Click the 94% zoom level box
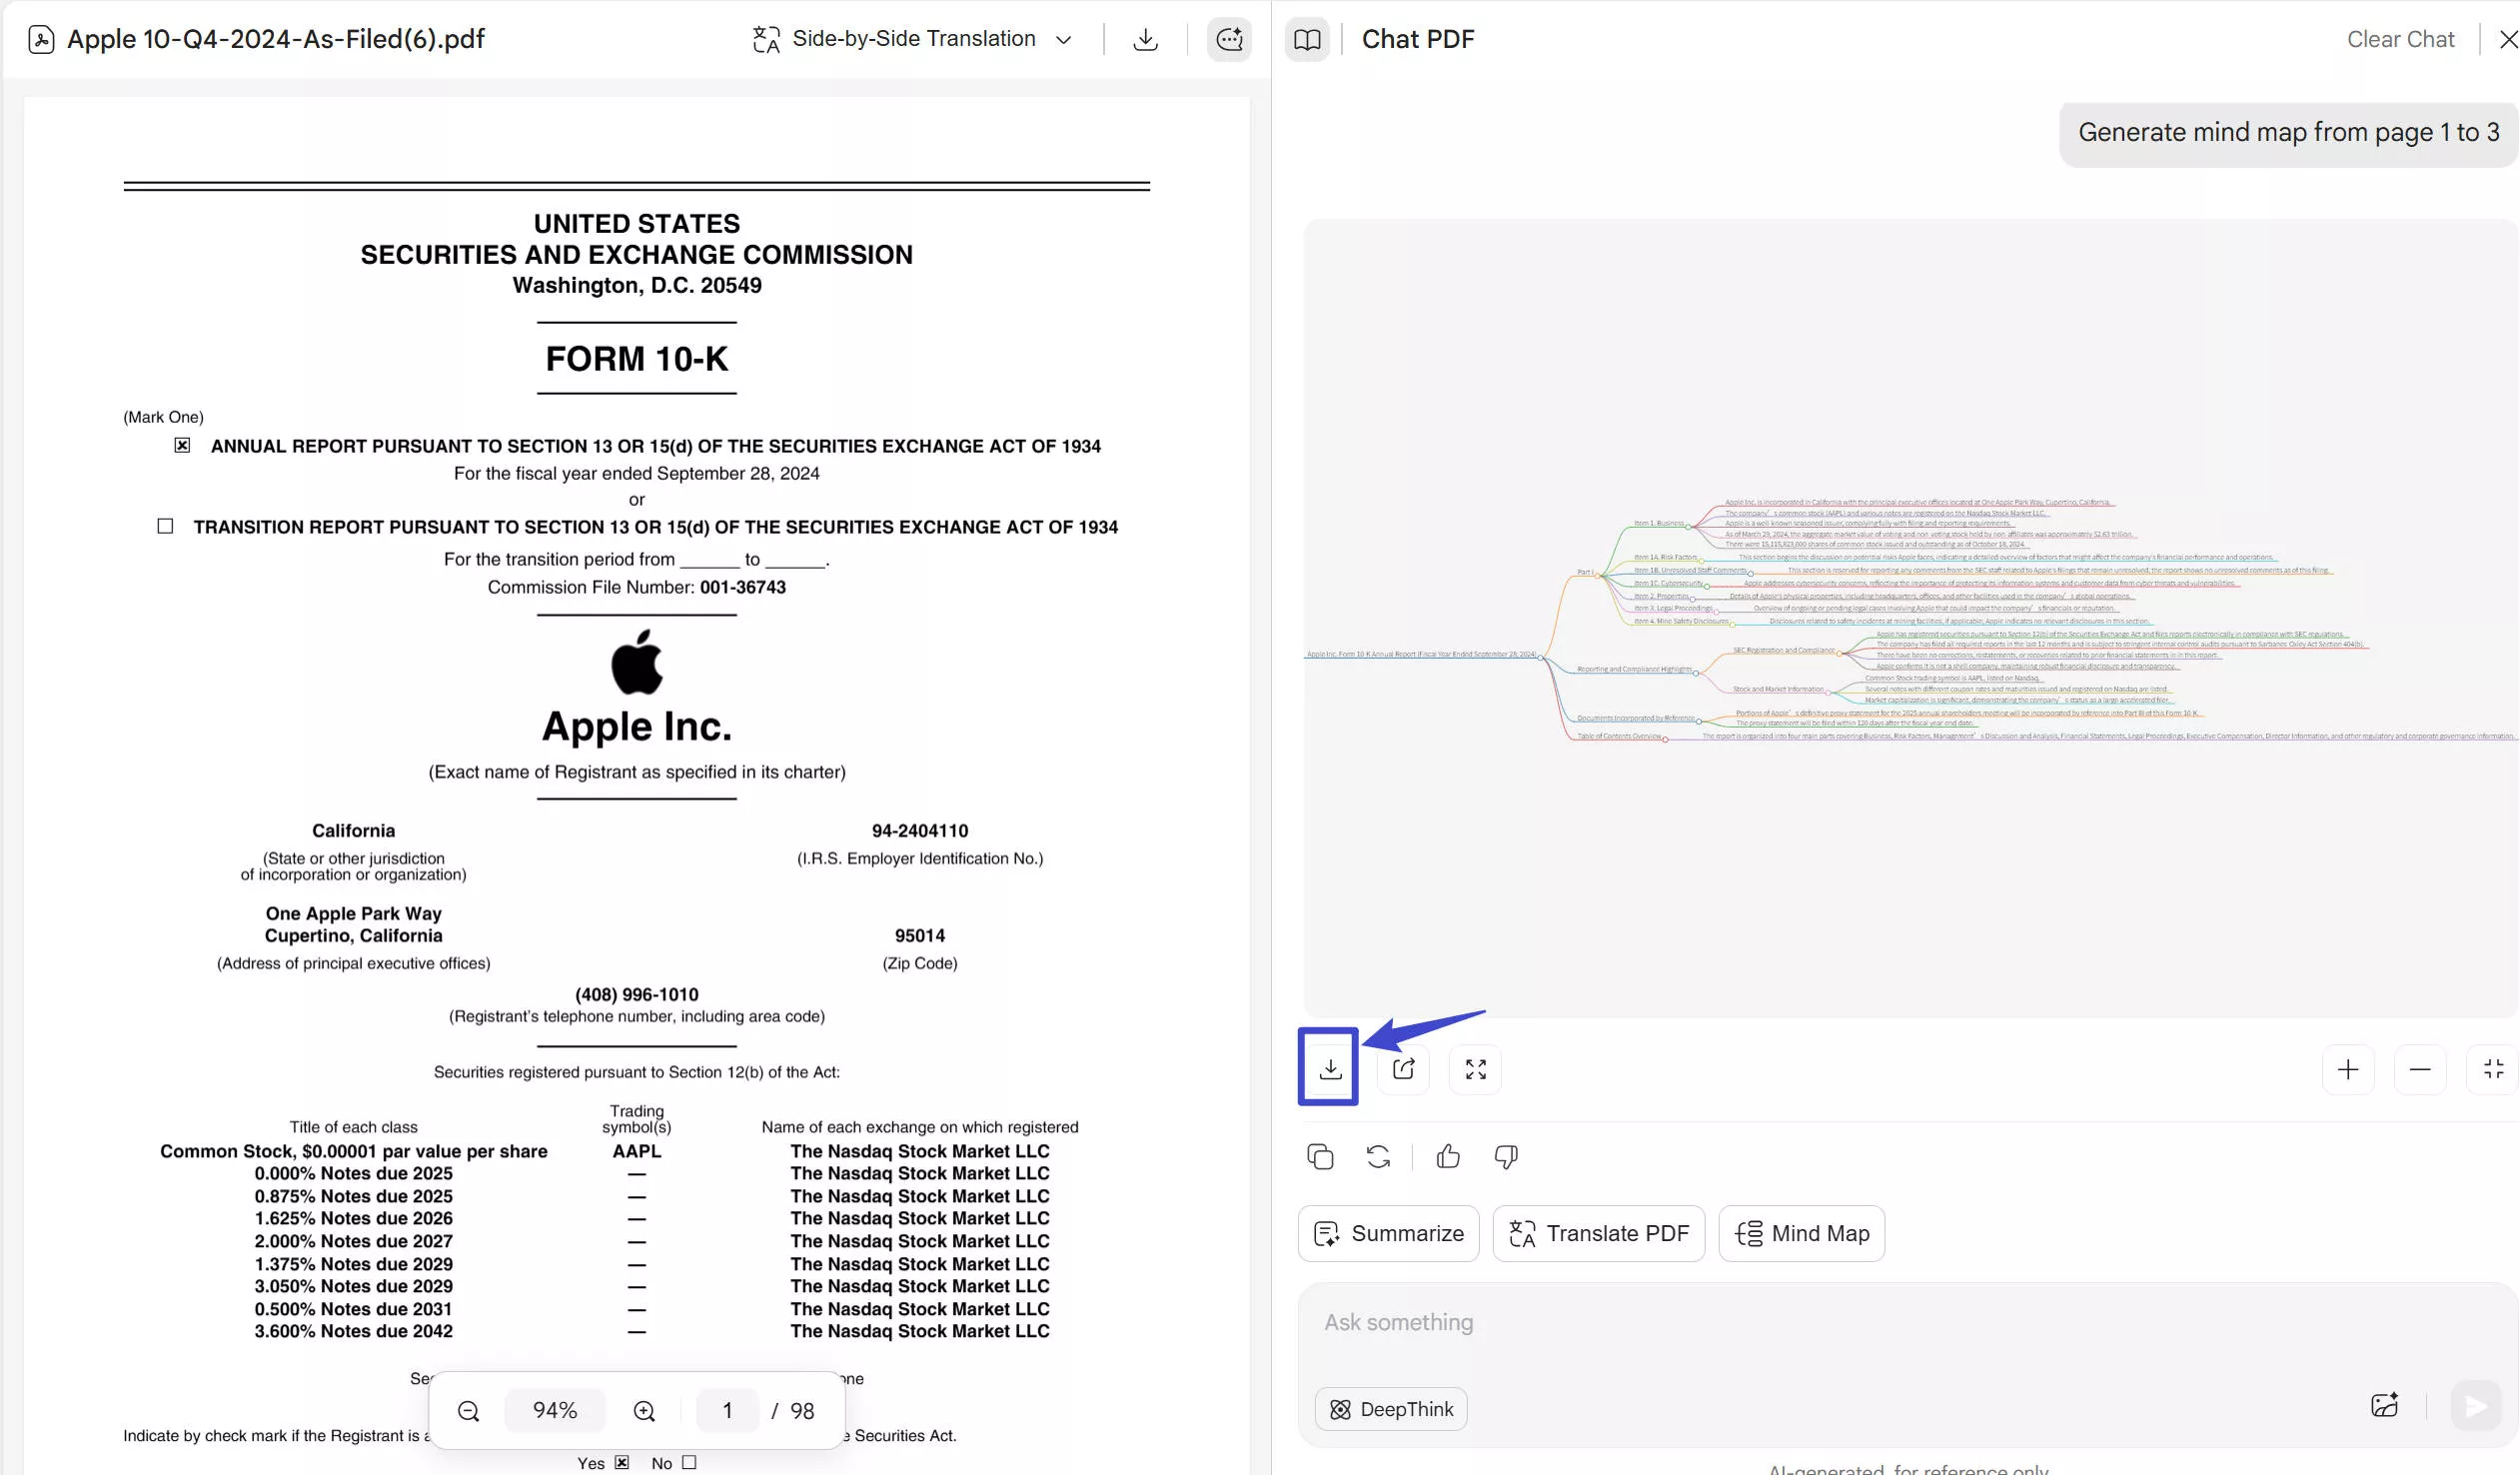 click(x=554, y=1410)
